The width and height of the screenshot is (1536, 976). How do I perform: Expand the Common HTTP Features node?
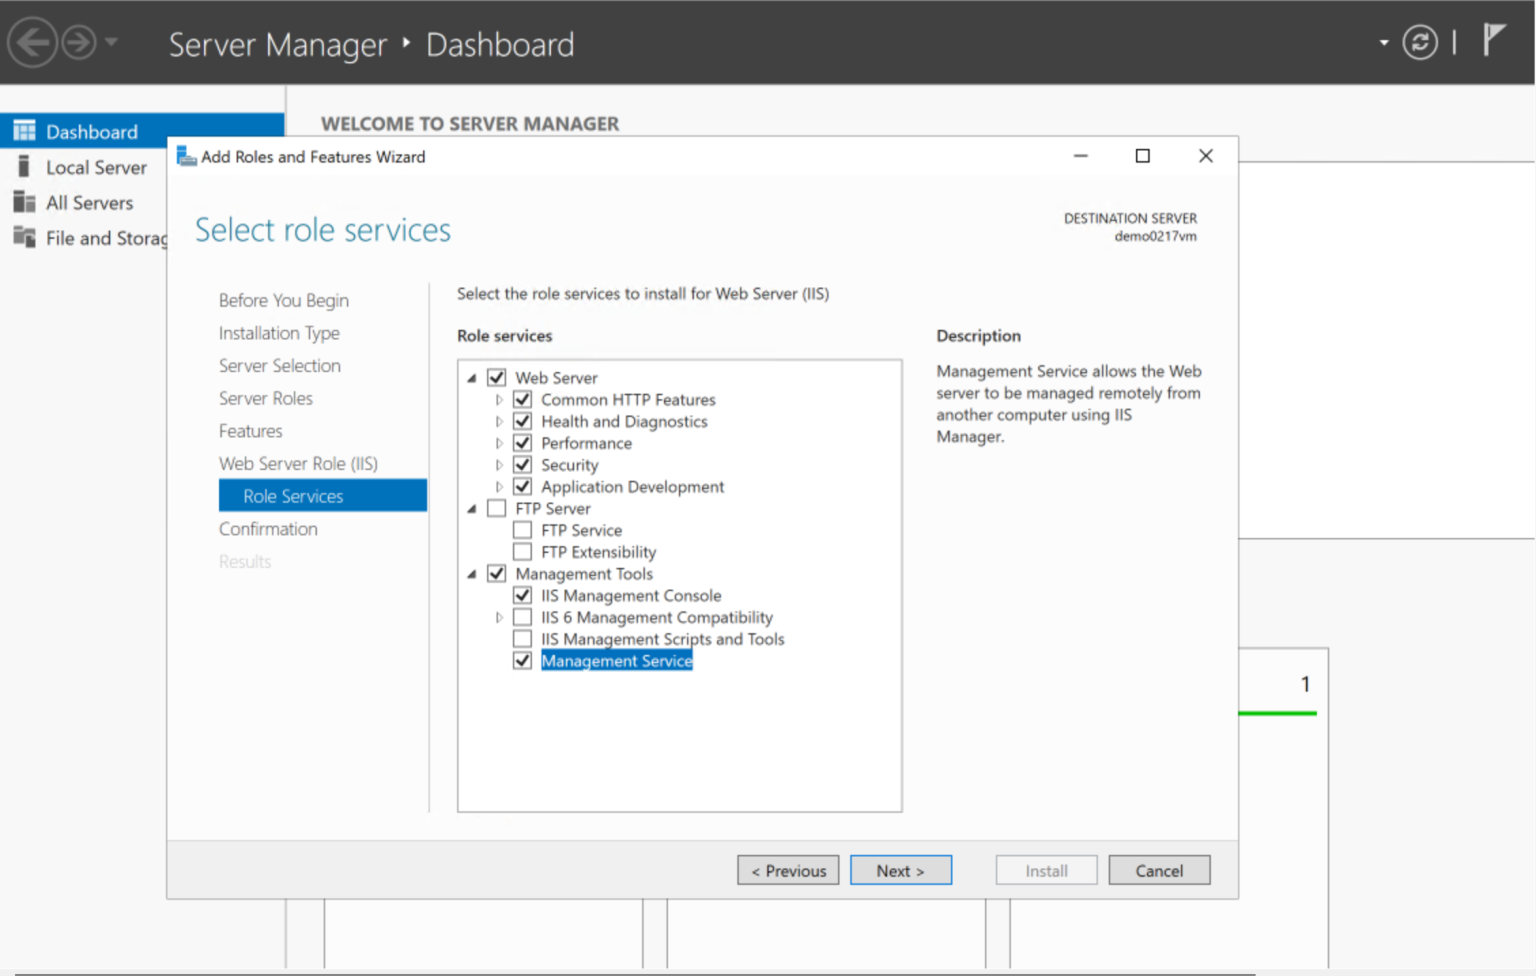coord(499,399)
